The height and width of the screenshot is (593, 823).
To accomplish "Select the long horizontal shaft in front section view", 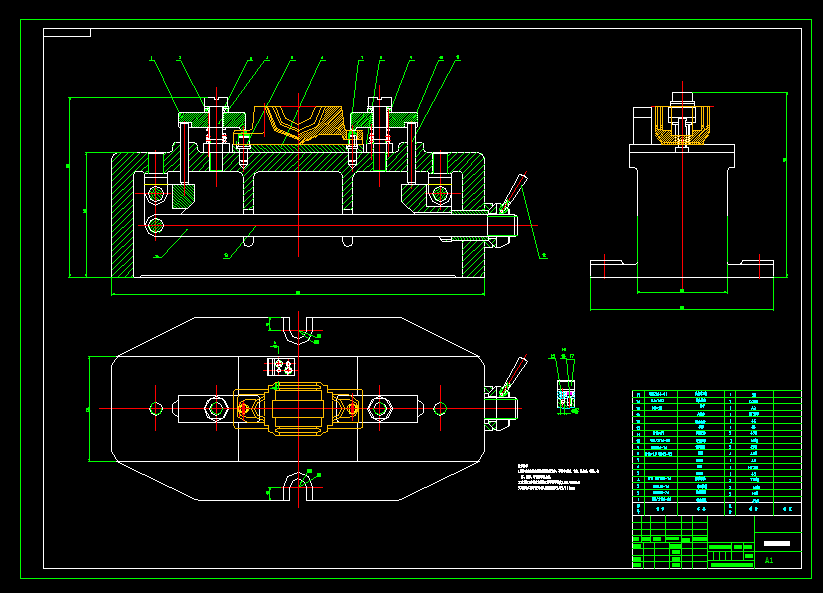I will [332, 226].
